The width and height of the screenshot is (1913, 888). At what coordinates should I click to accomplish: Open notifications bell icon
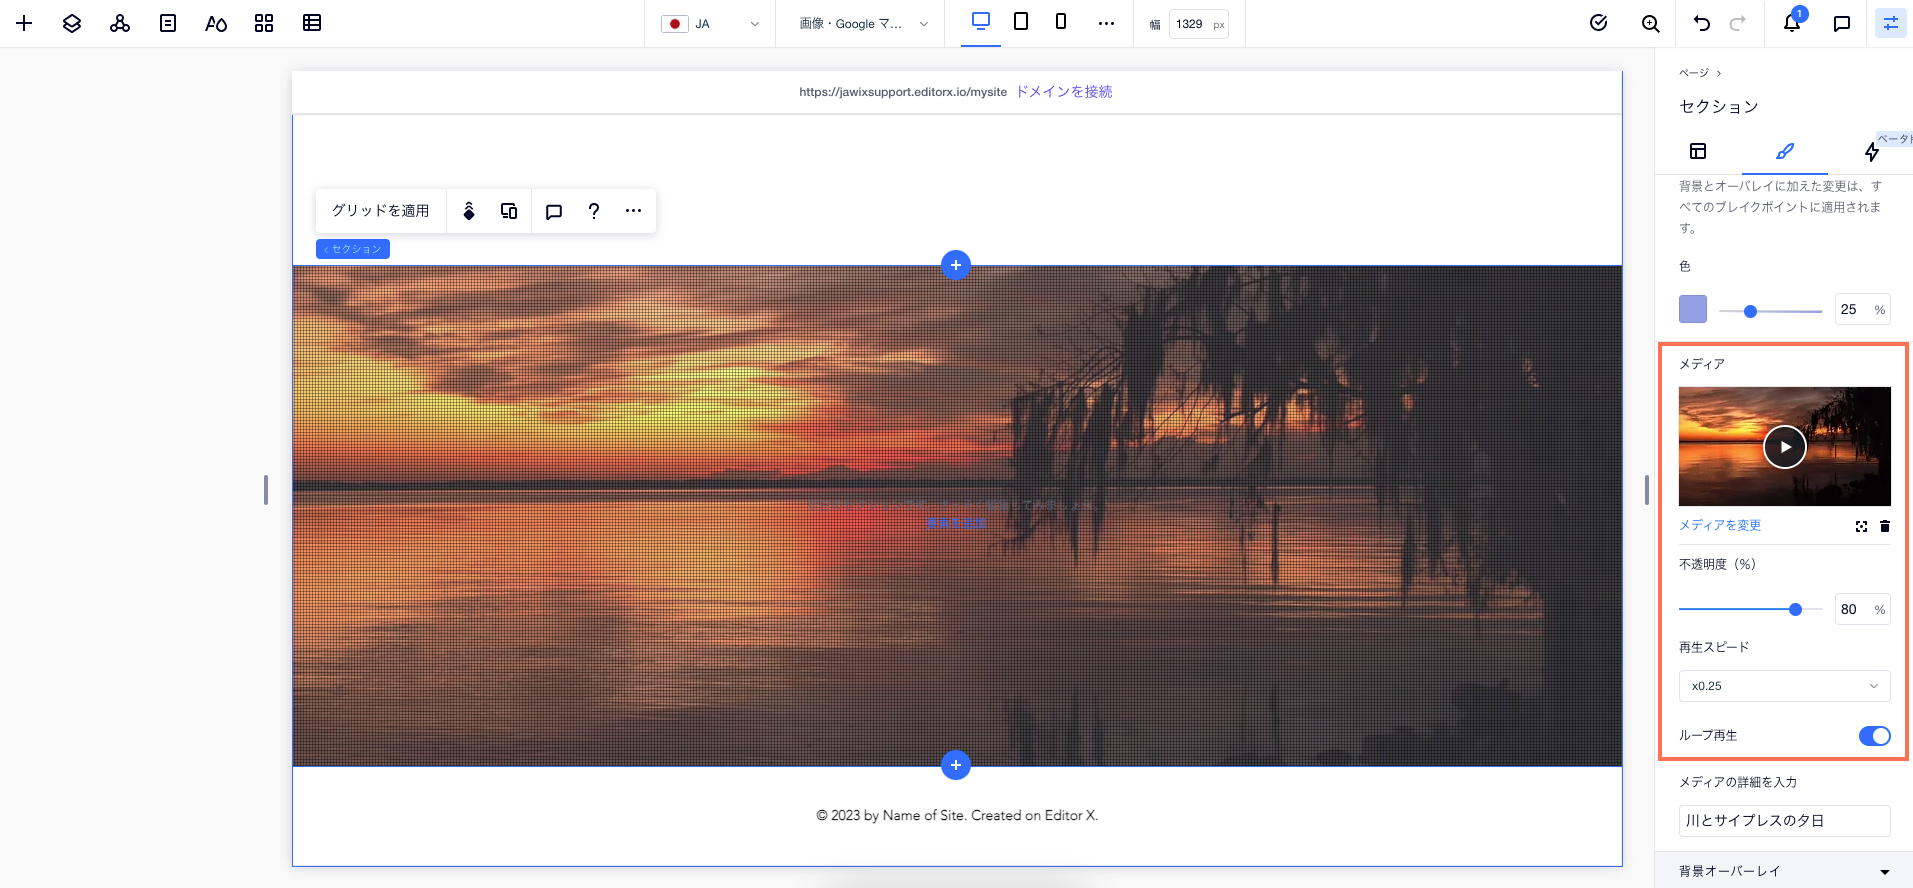pyautogui.click(x=1792, y=23)
